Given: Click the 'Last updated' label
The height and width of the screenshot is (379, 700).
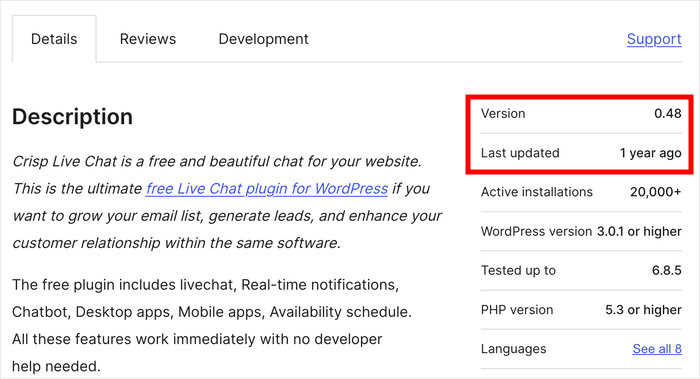Looking at the screenshot, I should pyautogui.click(x=520, y=153).
